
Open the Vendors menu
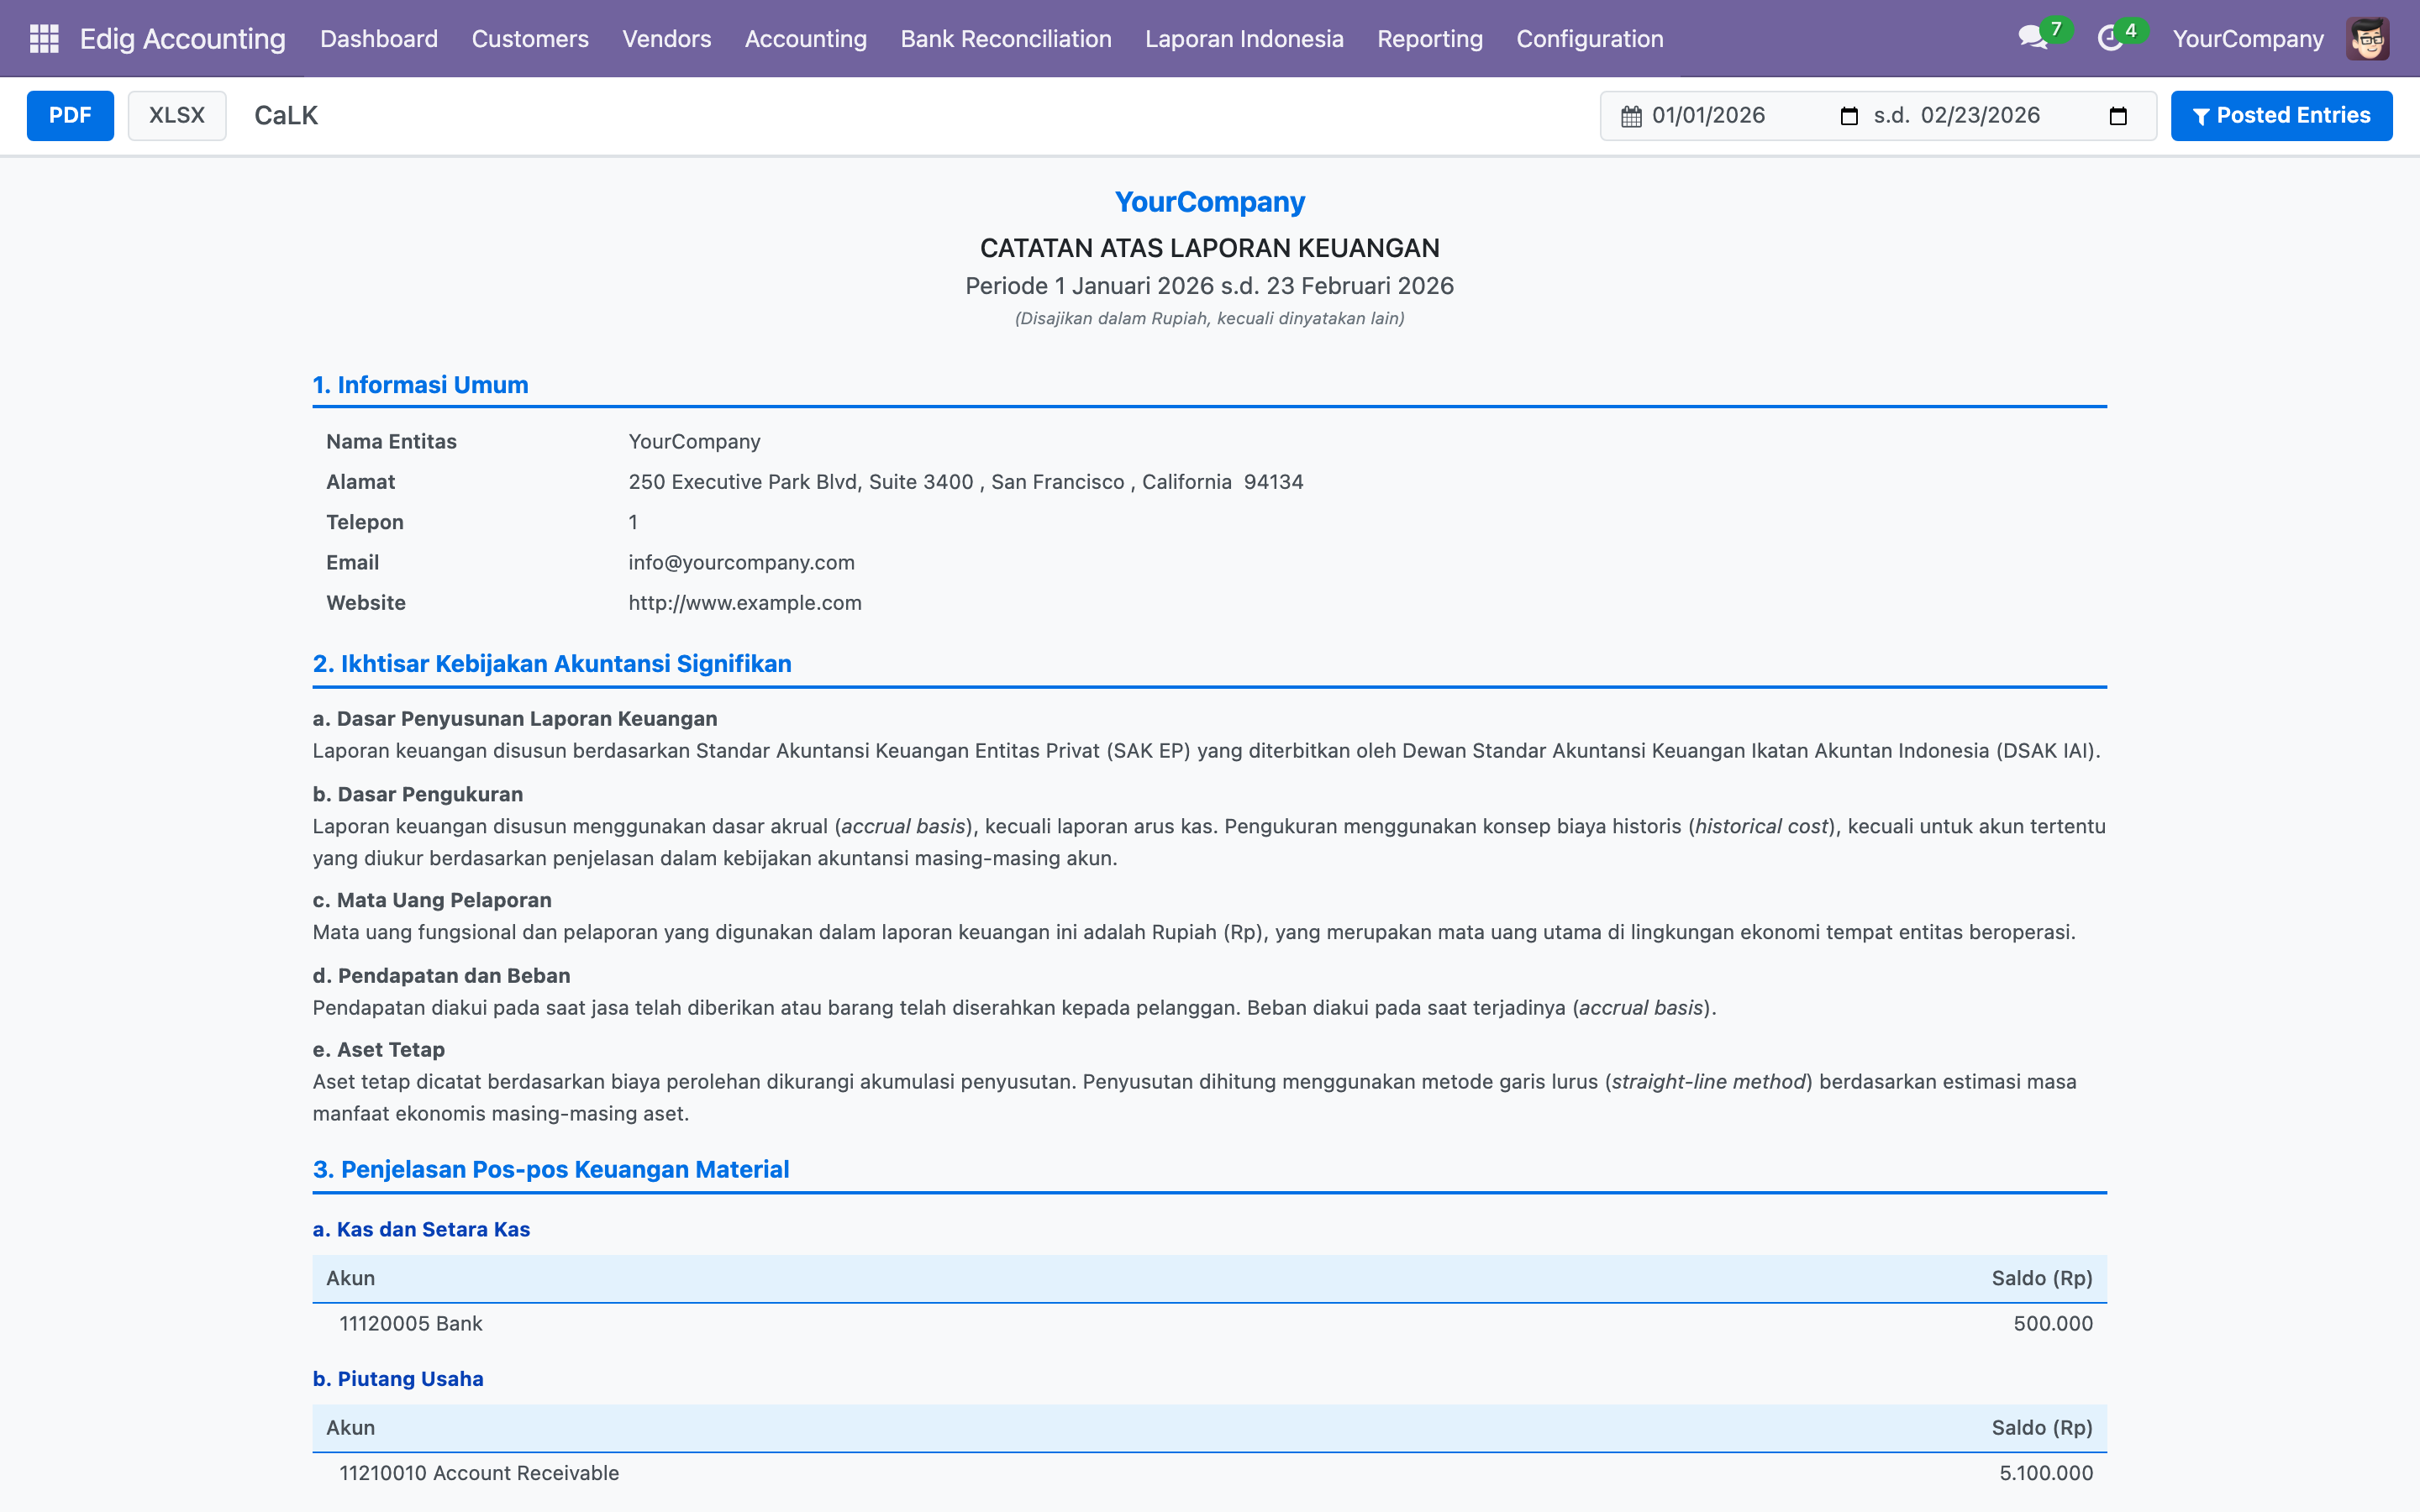click(666, 39)
